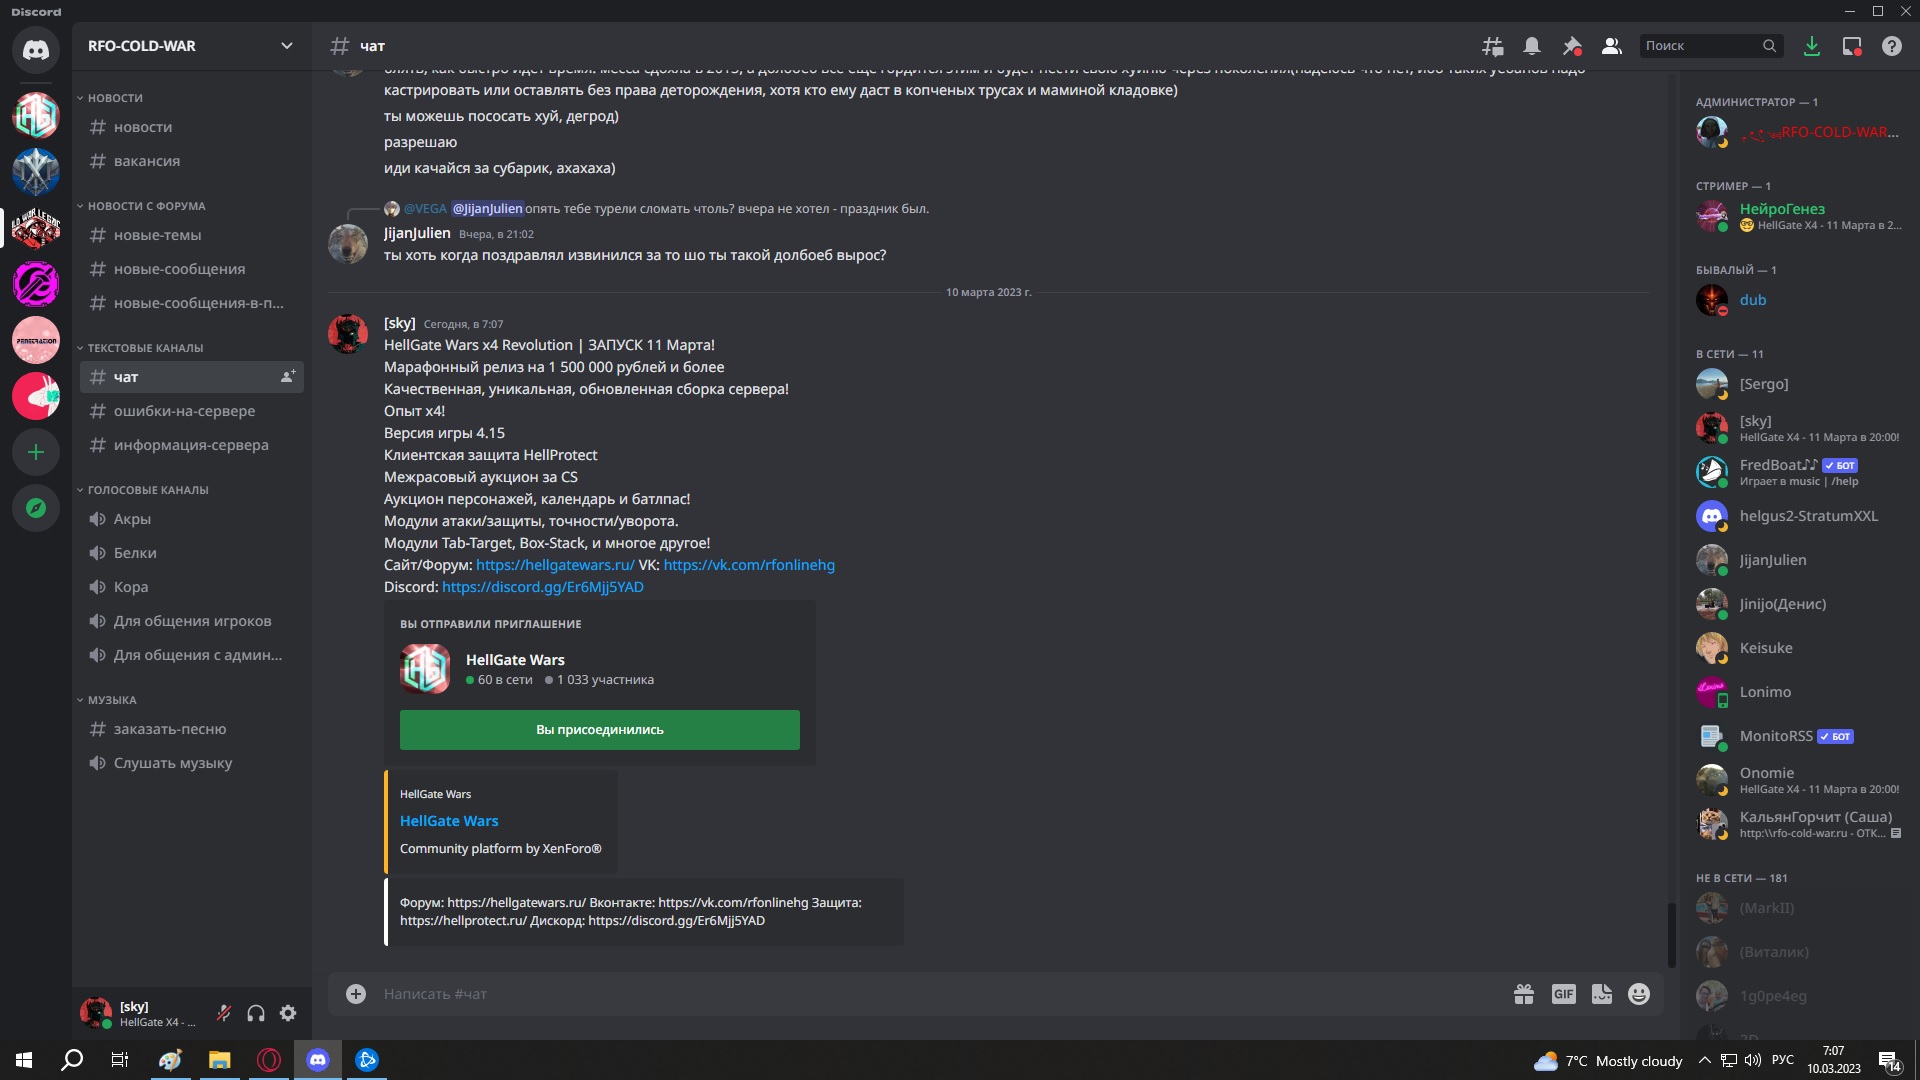Screen dimensions: 1920x1080
Task: Toggle microphone mute in user panel
Action: point(224,1013)
